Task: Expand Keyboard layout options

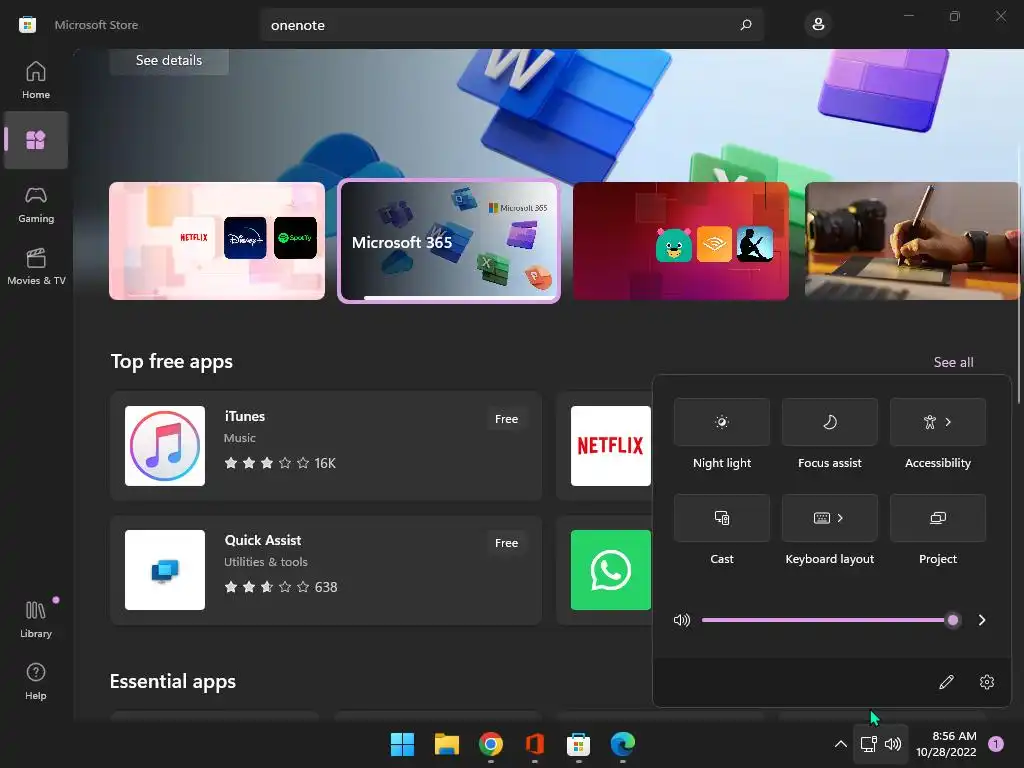Action: click(x=840, y=518)
